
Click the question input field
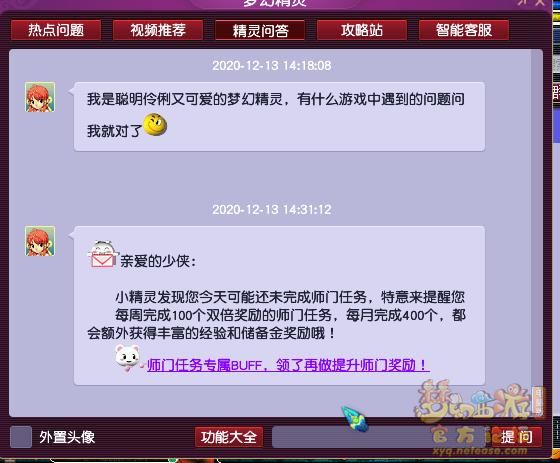[379, 437]
